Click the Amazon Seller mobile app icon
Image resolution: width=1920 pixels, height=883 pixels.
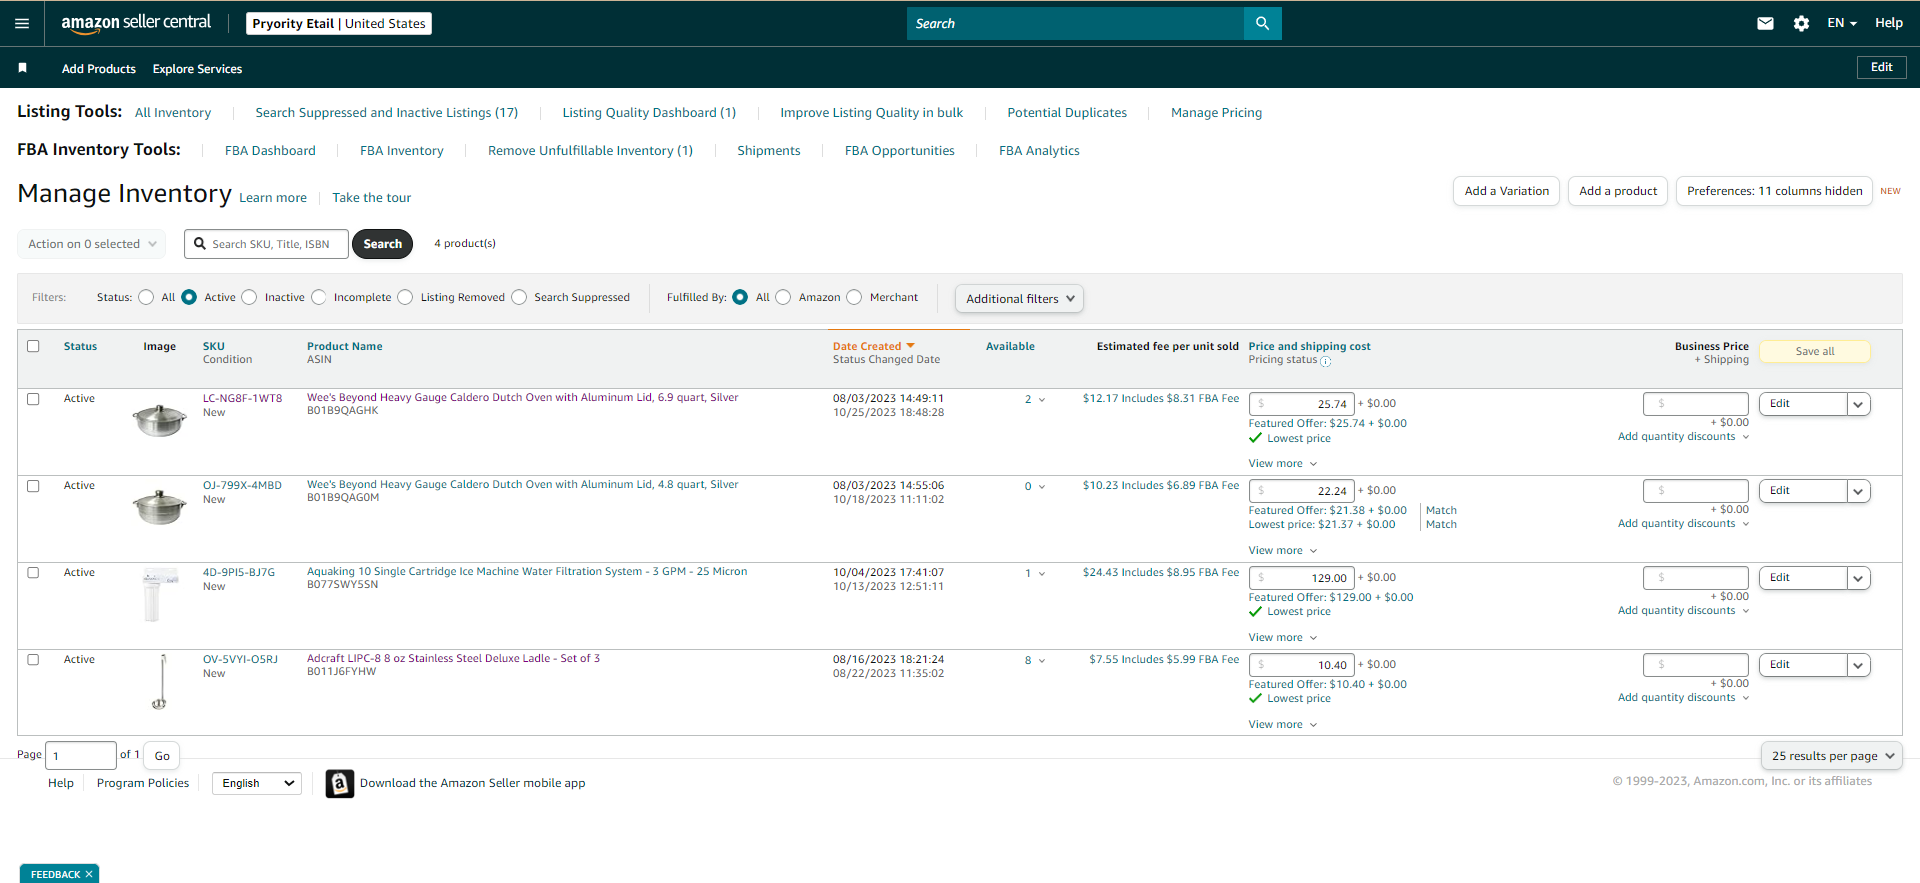coord(340,783)
